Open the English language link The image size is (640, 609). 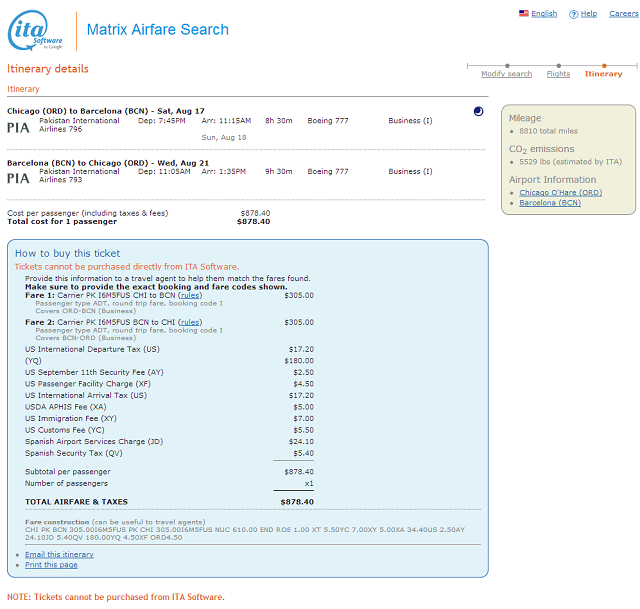pyautogui.click(x=544, y=13)
